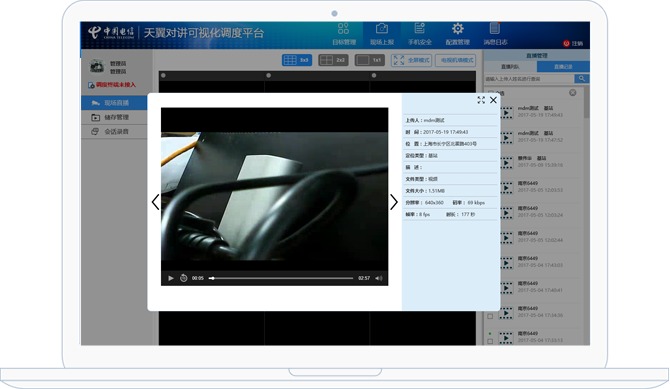Viewport: 670px width, 389px height.
Task: Click the dot marker of the middle grid cell
Action: [268, 76]
